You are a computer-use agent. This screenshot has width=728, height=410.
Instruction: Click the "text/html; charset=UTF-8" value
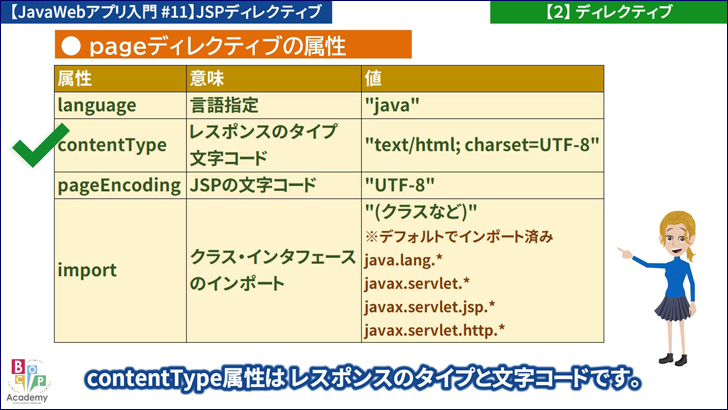click(x=481, y=145)
